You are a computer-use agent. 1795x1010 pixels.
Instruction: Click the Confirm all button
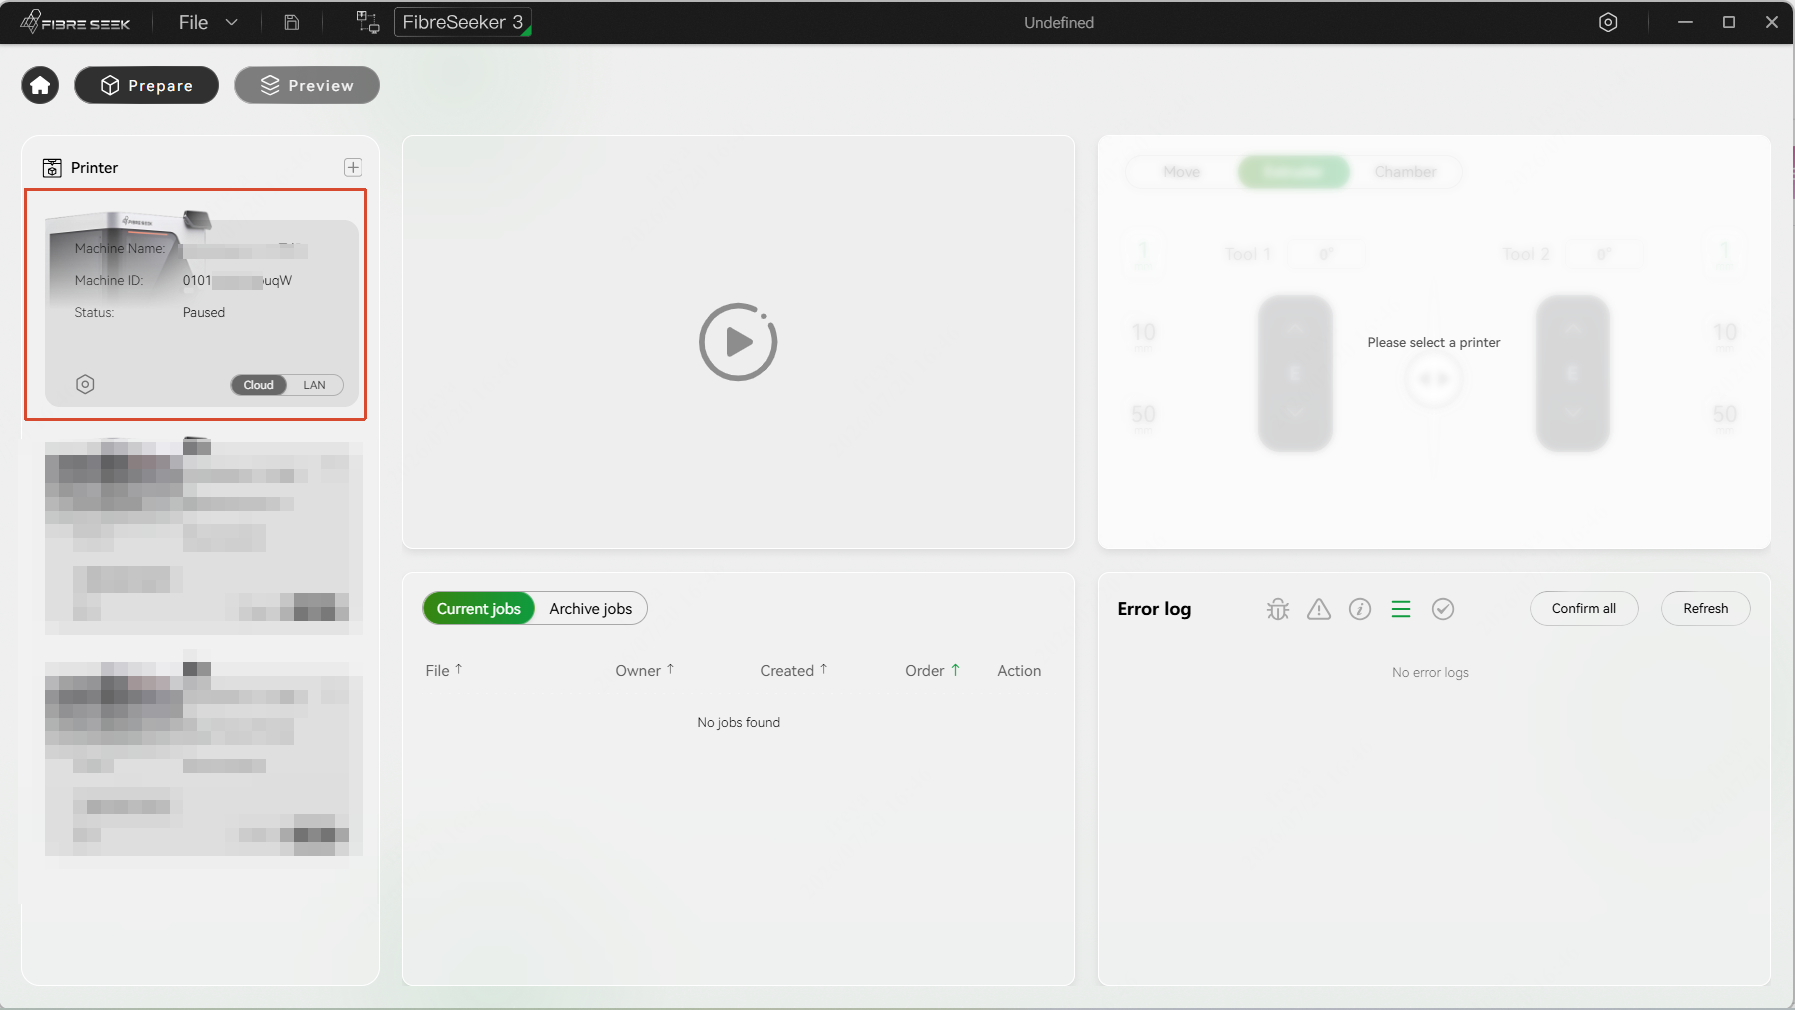(1584, 608)
